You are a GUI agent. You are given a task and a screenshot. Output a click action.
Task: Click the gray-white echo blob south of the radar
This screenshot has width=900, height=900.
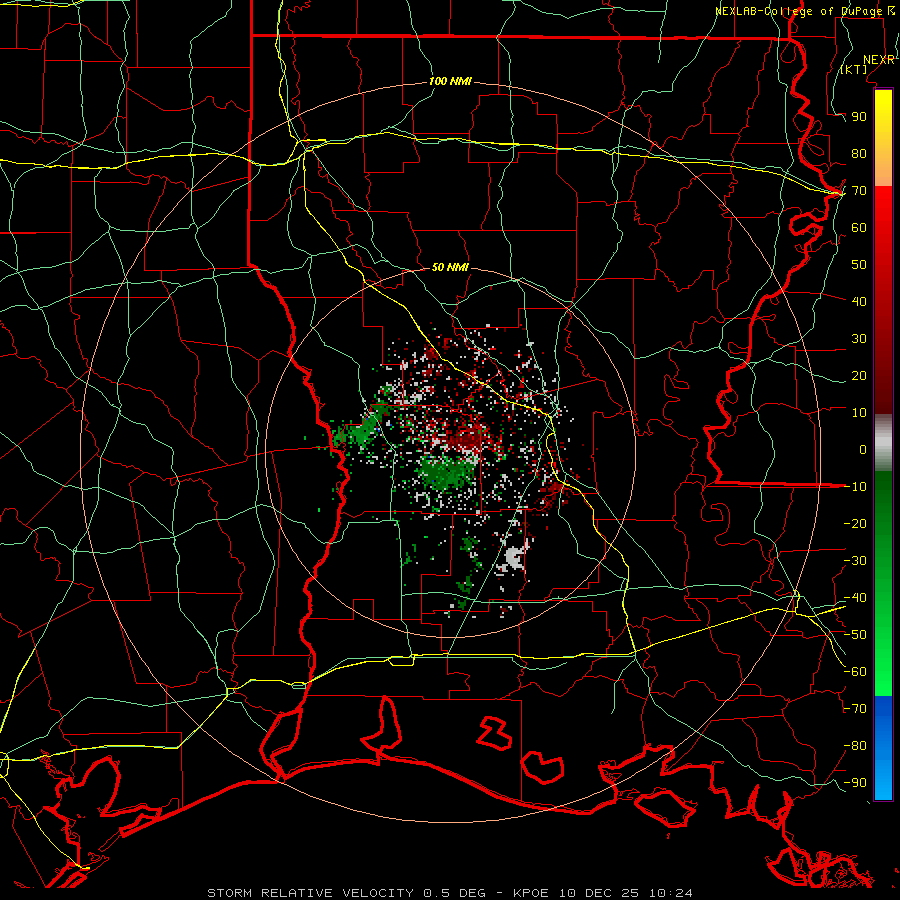(515, 557)
